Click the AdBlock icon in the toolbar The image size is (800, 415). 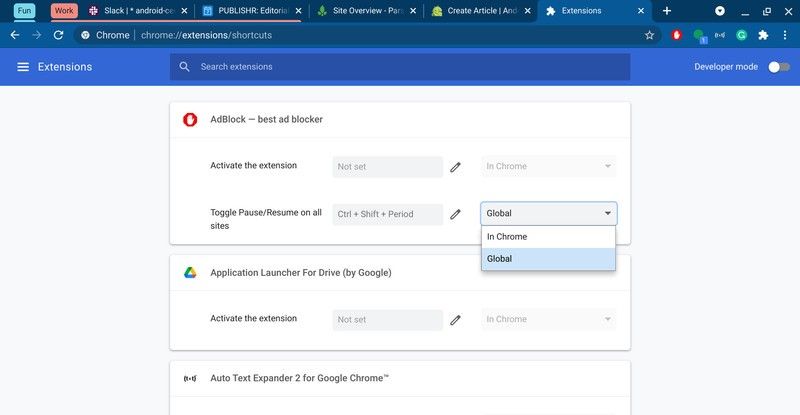[x=677, y=35]
